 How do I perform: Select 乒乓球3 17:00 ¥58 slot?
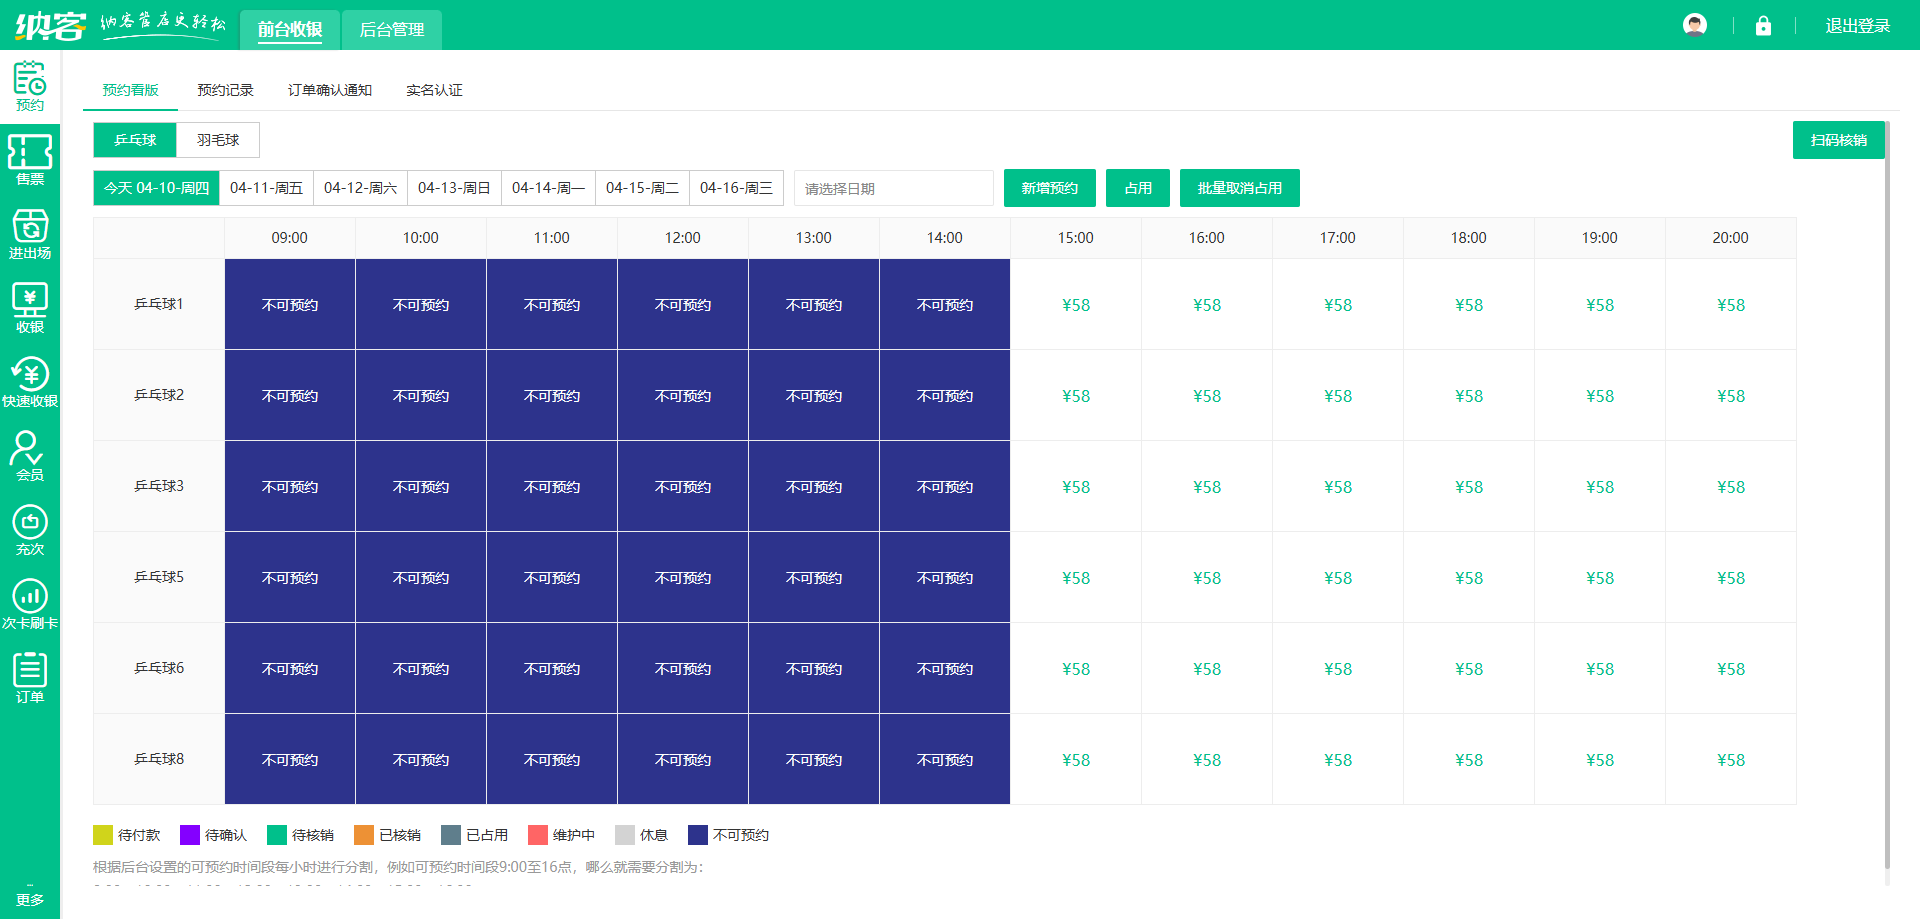1338,487
